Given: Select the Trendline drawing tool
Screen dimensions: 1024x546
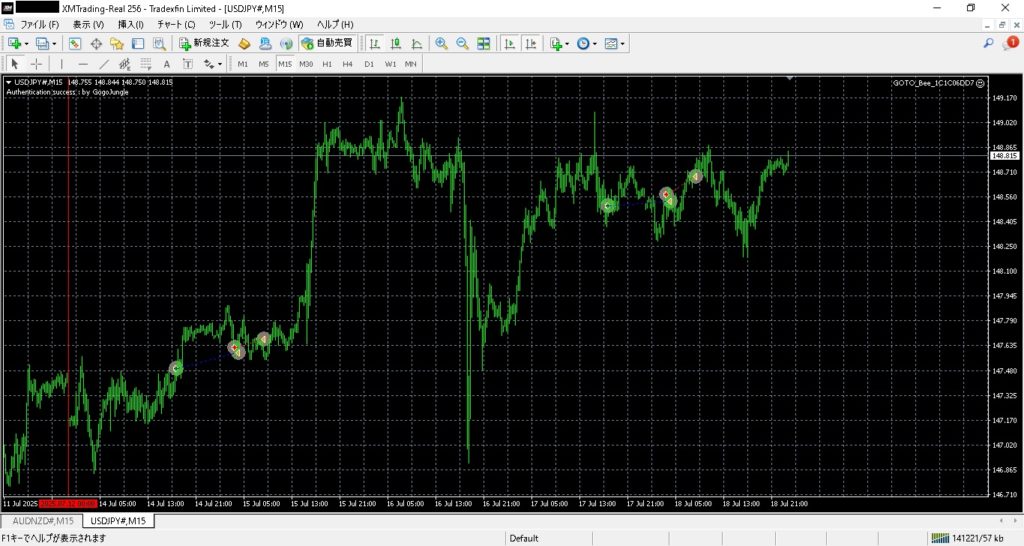Looking at the screenshot, I should click(104, 64).
